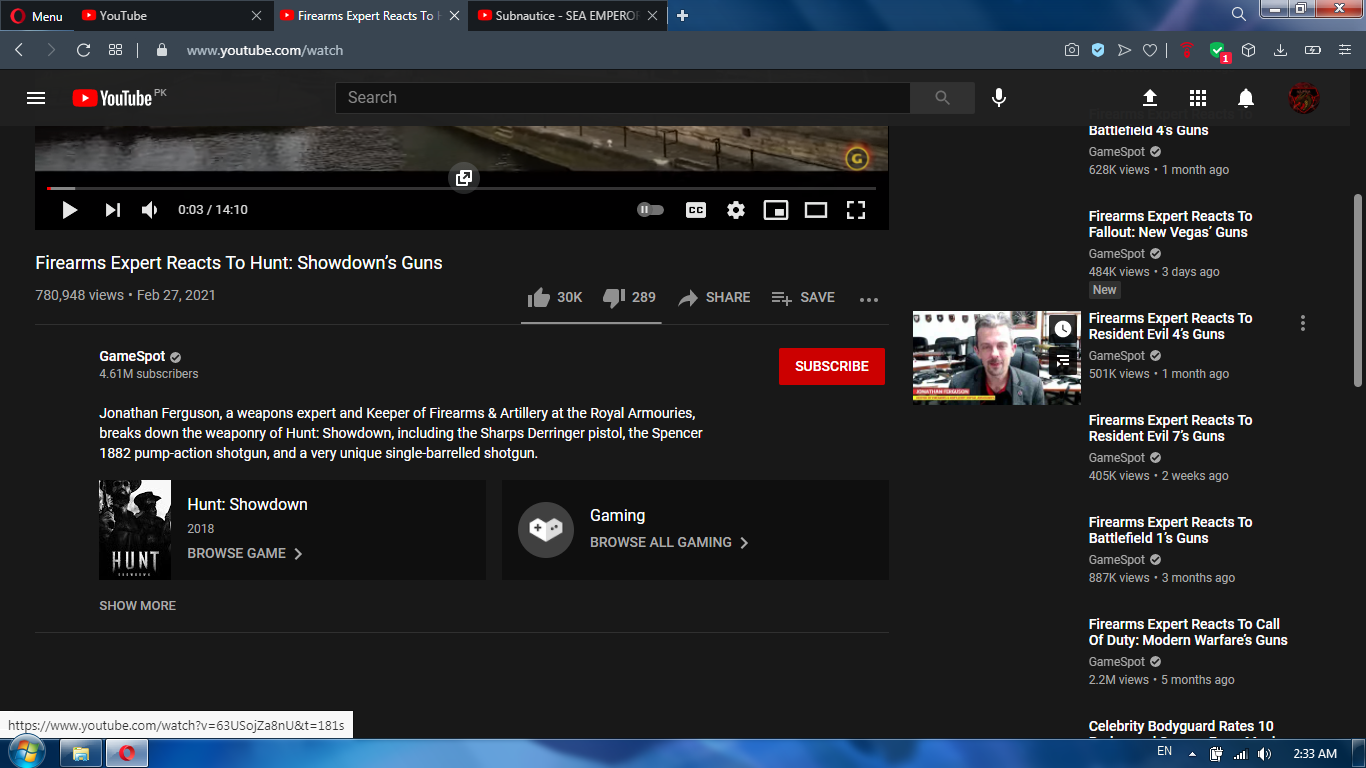The image size is (1366, 768).
Task: Expand description with SHOW MORE
Action: tap(137, 605)
